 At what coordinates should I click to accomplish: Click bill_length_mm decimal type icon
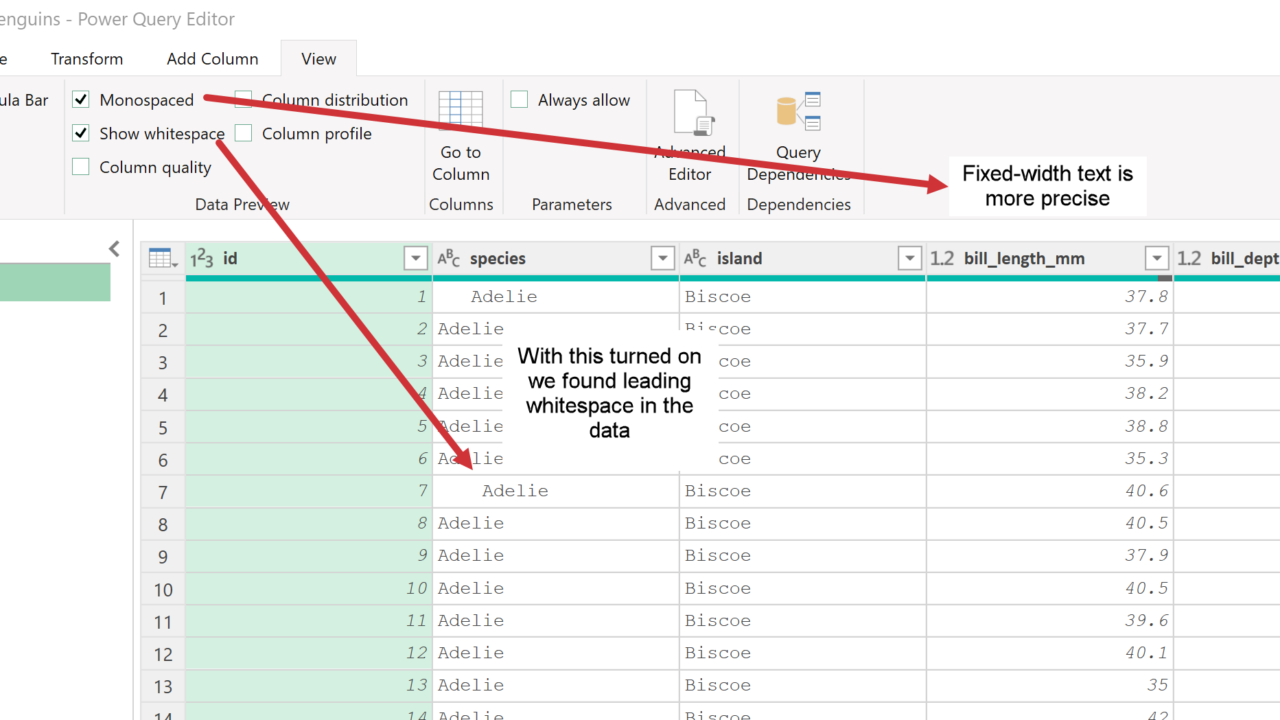coord(942,259)
